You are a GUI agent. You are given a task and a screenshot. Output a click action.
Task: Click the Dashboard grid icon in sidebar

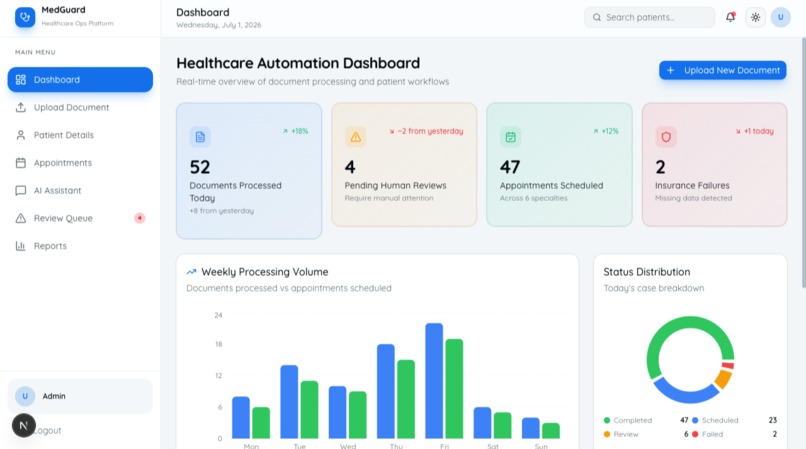tap(21, 80)
